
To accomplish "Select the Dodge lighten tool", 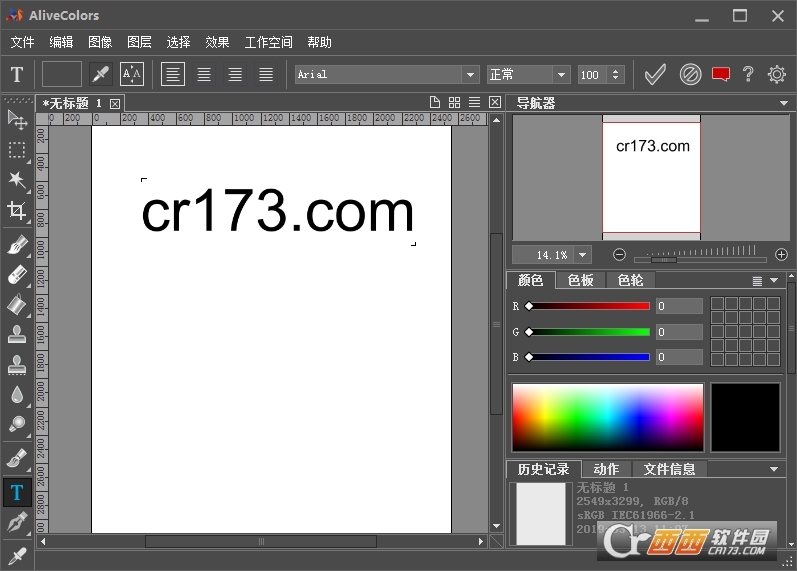I will pyautogui.click(x=17, y=424).
